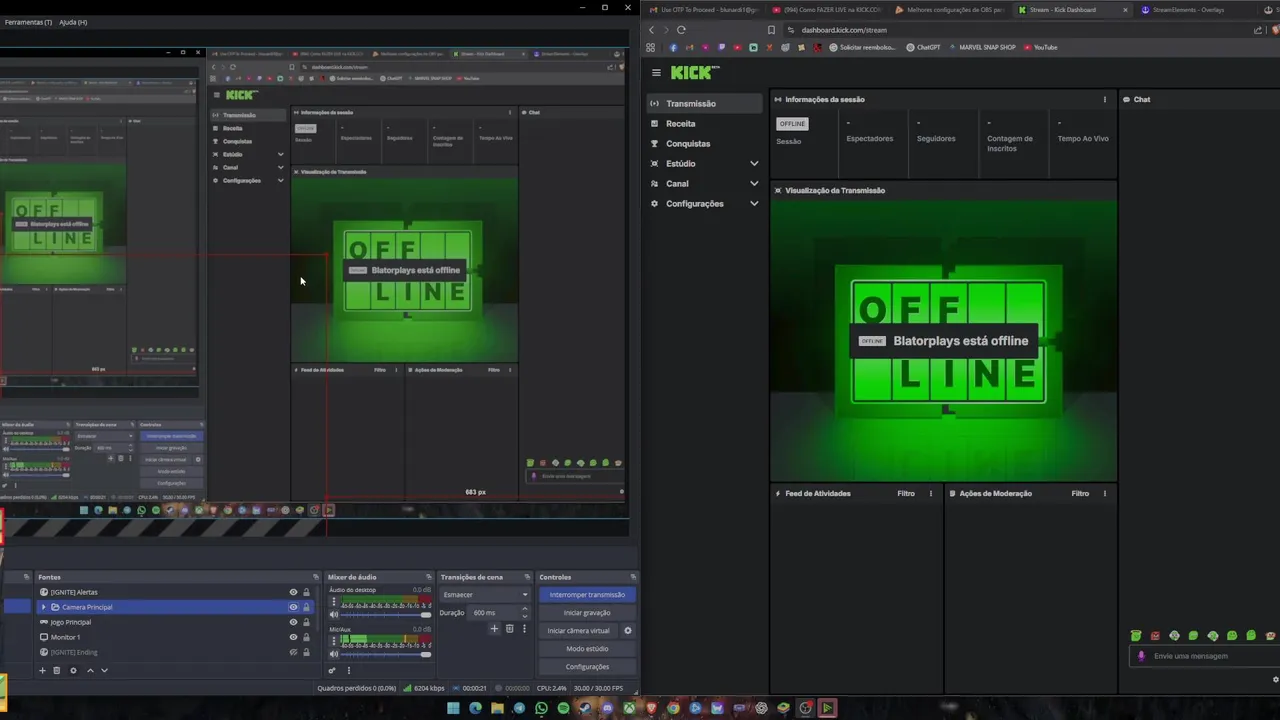Open Feed de Atividades Filtro dropdown
The width and height of the screenshot is (1280, 720).
[906, 493]
